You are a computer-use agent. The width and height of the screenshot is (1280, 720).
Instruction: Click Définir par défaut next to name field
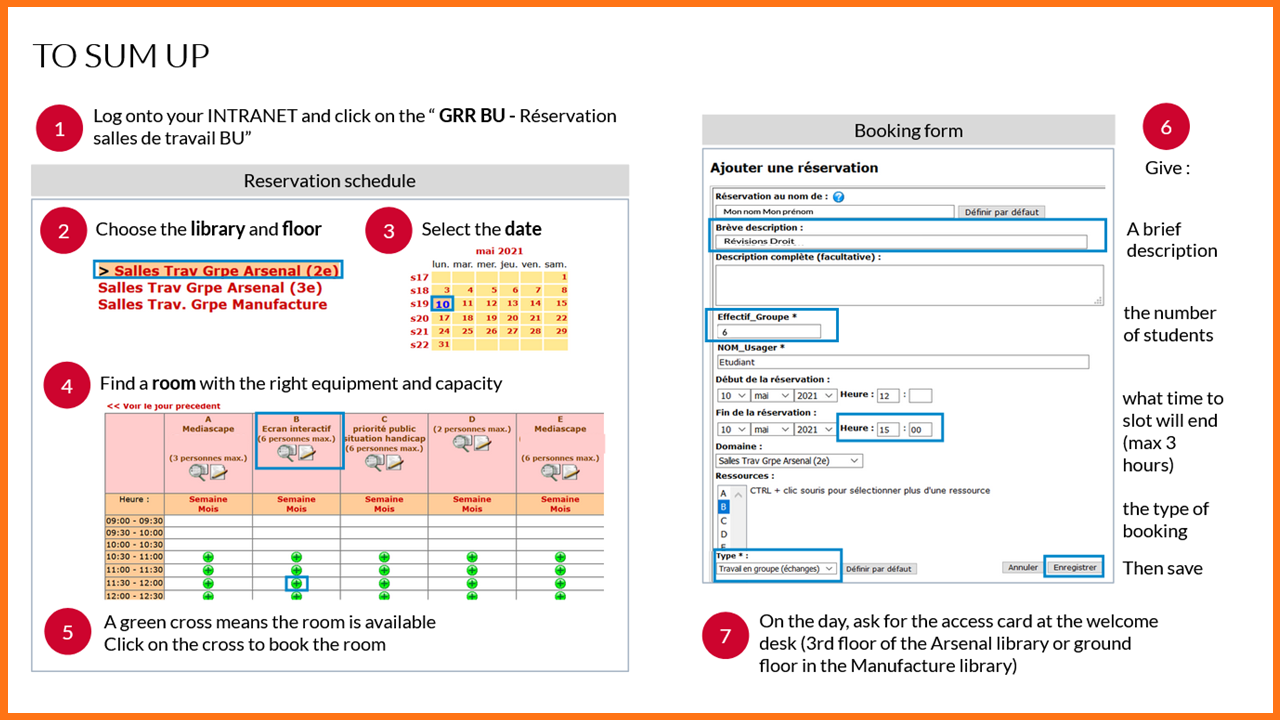(x=1002, y=212)
